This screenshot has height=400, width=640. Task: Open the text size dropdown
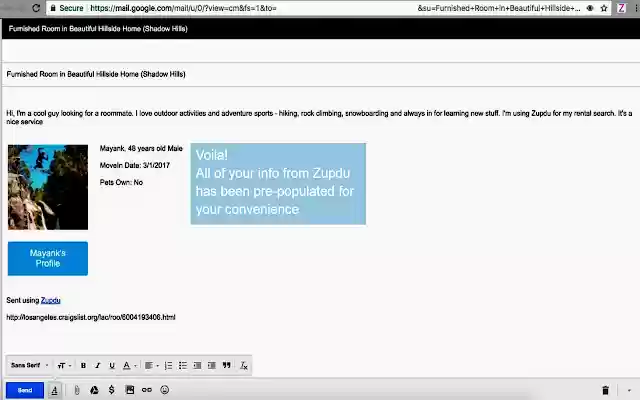click(x=64, y=366)
